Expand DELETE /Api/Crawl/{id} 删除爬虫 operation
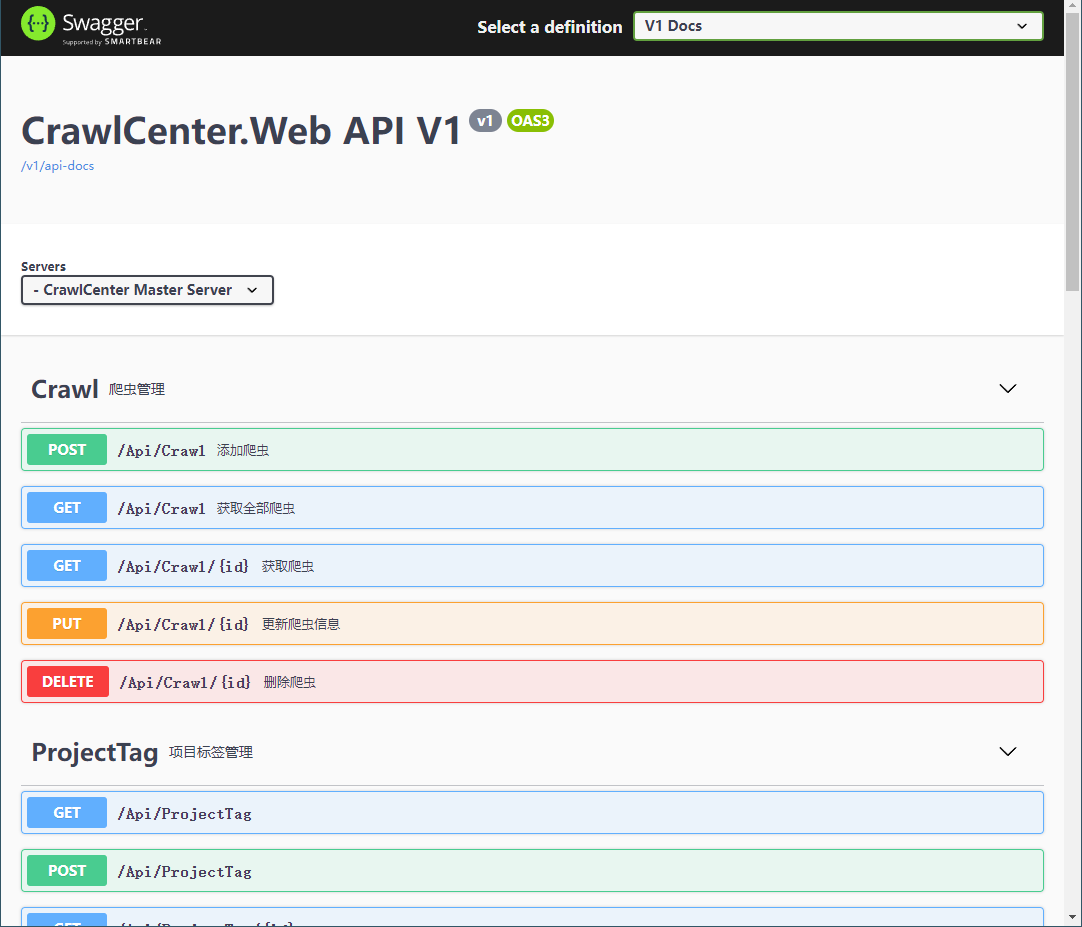The width and height of the screenshot is (1082, 927). 532,682
